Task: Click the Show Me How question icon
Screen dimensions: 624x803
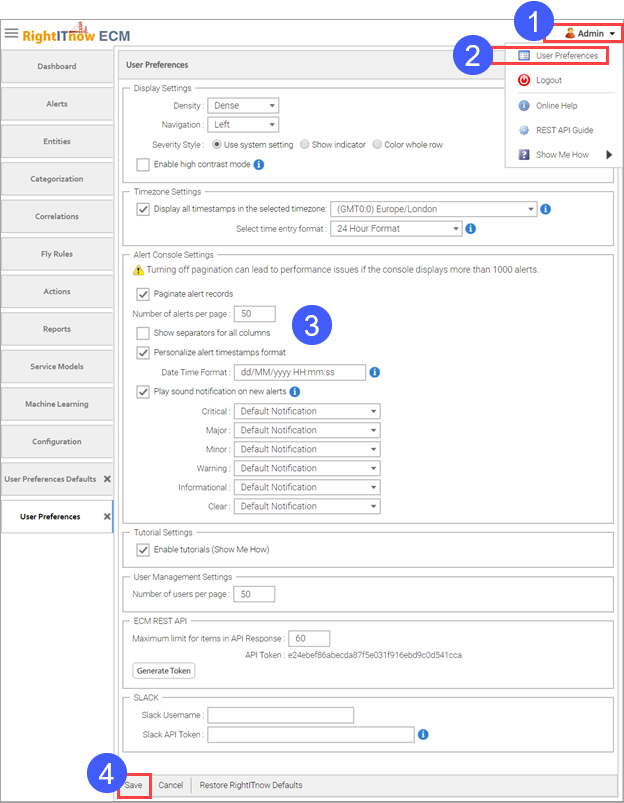Action: tap(524, 155)
